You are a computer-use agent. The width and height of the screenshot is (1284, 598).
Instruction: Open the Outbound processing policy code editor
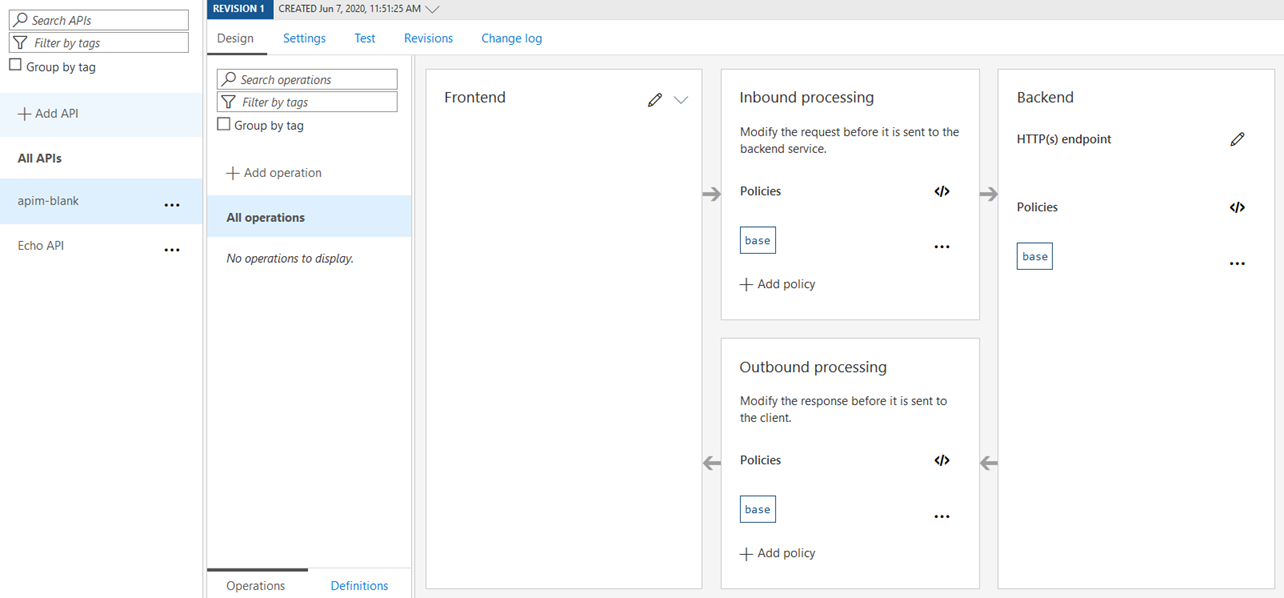tap(942, 461)
